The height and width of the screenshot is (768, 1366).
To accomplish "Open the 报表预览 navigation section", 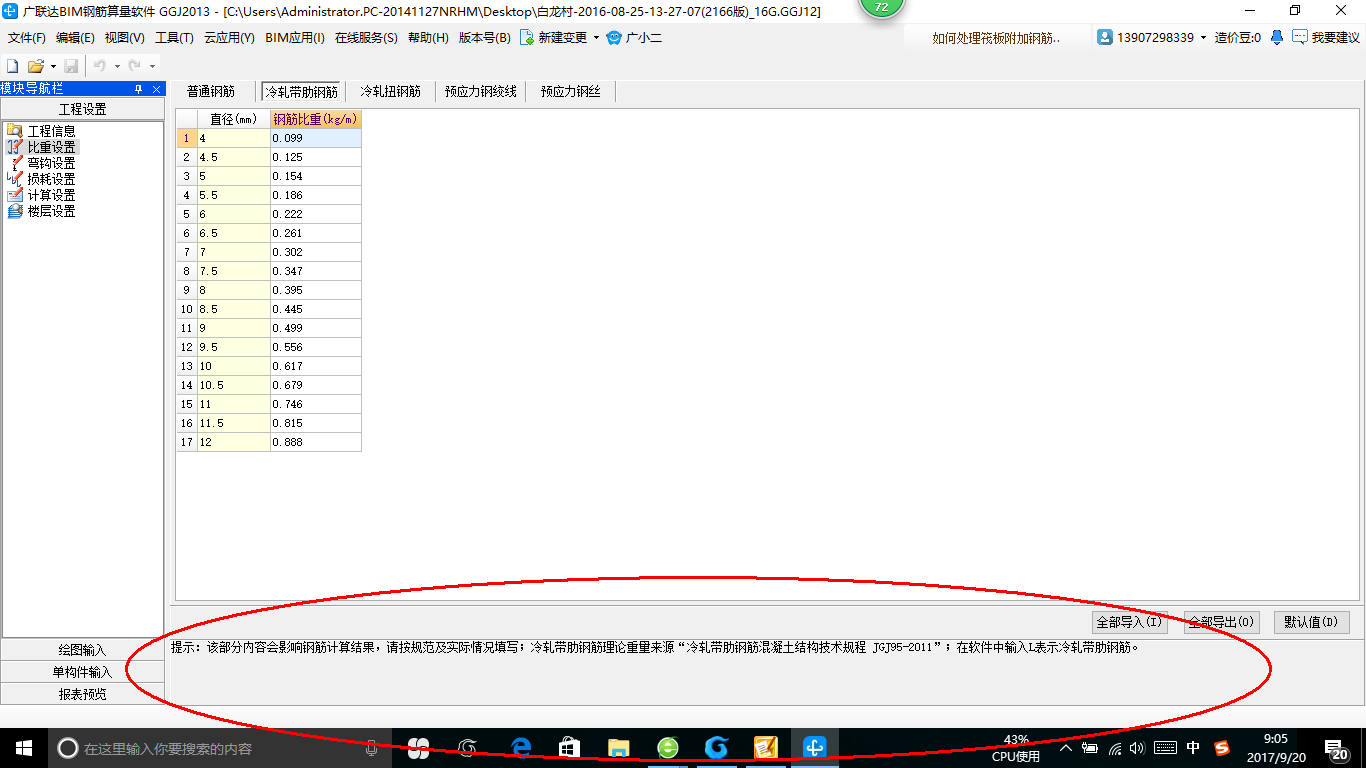I will 82,694.
